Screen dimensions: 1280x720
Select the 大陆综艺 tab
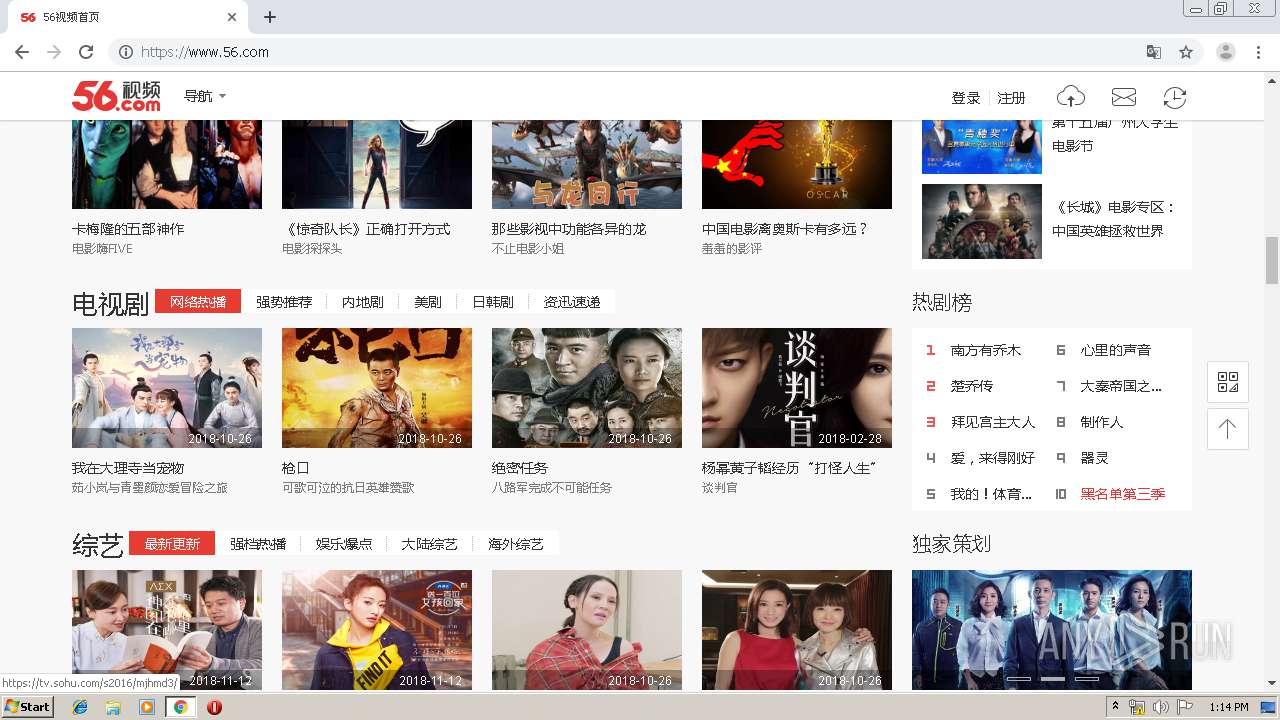tap(430, 543)
